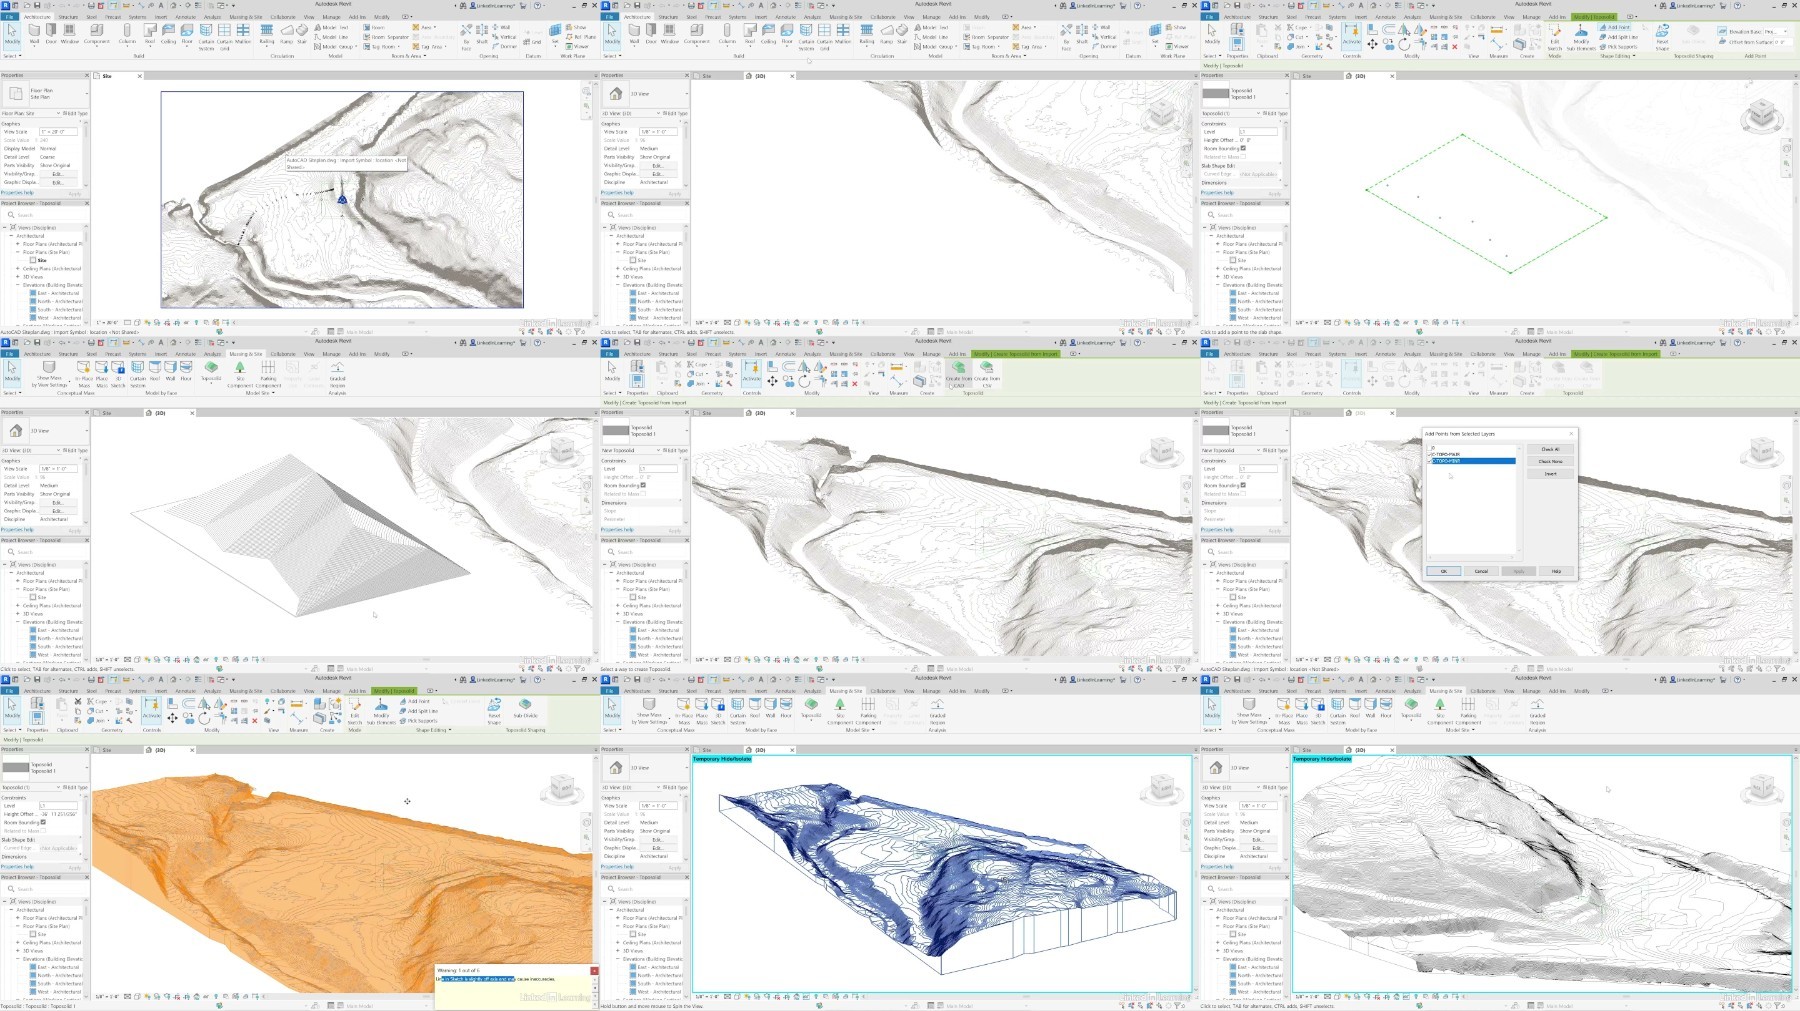The image size is (1800, 1011).
Task: Select 'Modify | Toposolid' tab in orange topography window
Action: click(394, 691)
